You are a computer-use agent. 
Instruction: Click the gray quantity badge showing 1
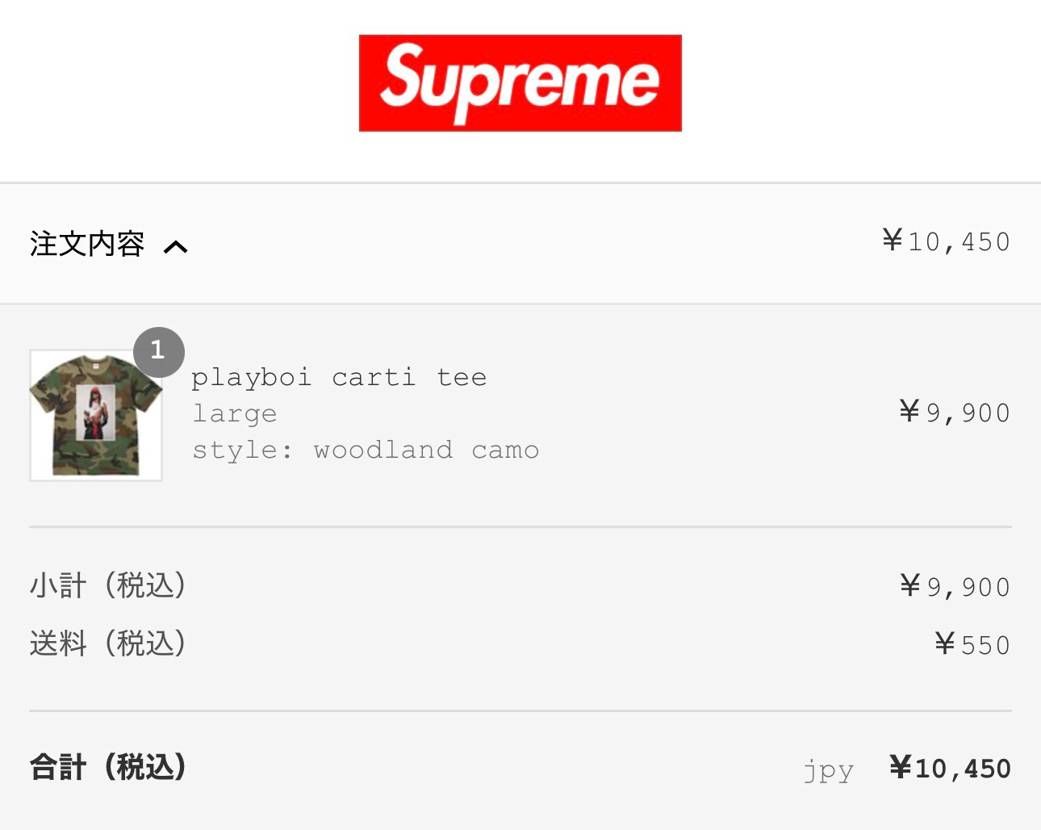coord(159,352)
